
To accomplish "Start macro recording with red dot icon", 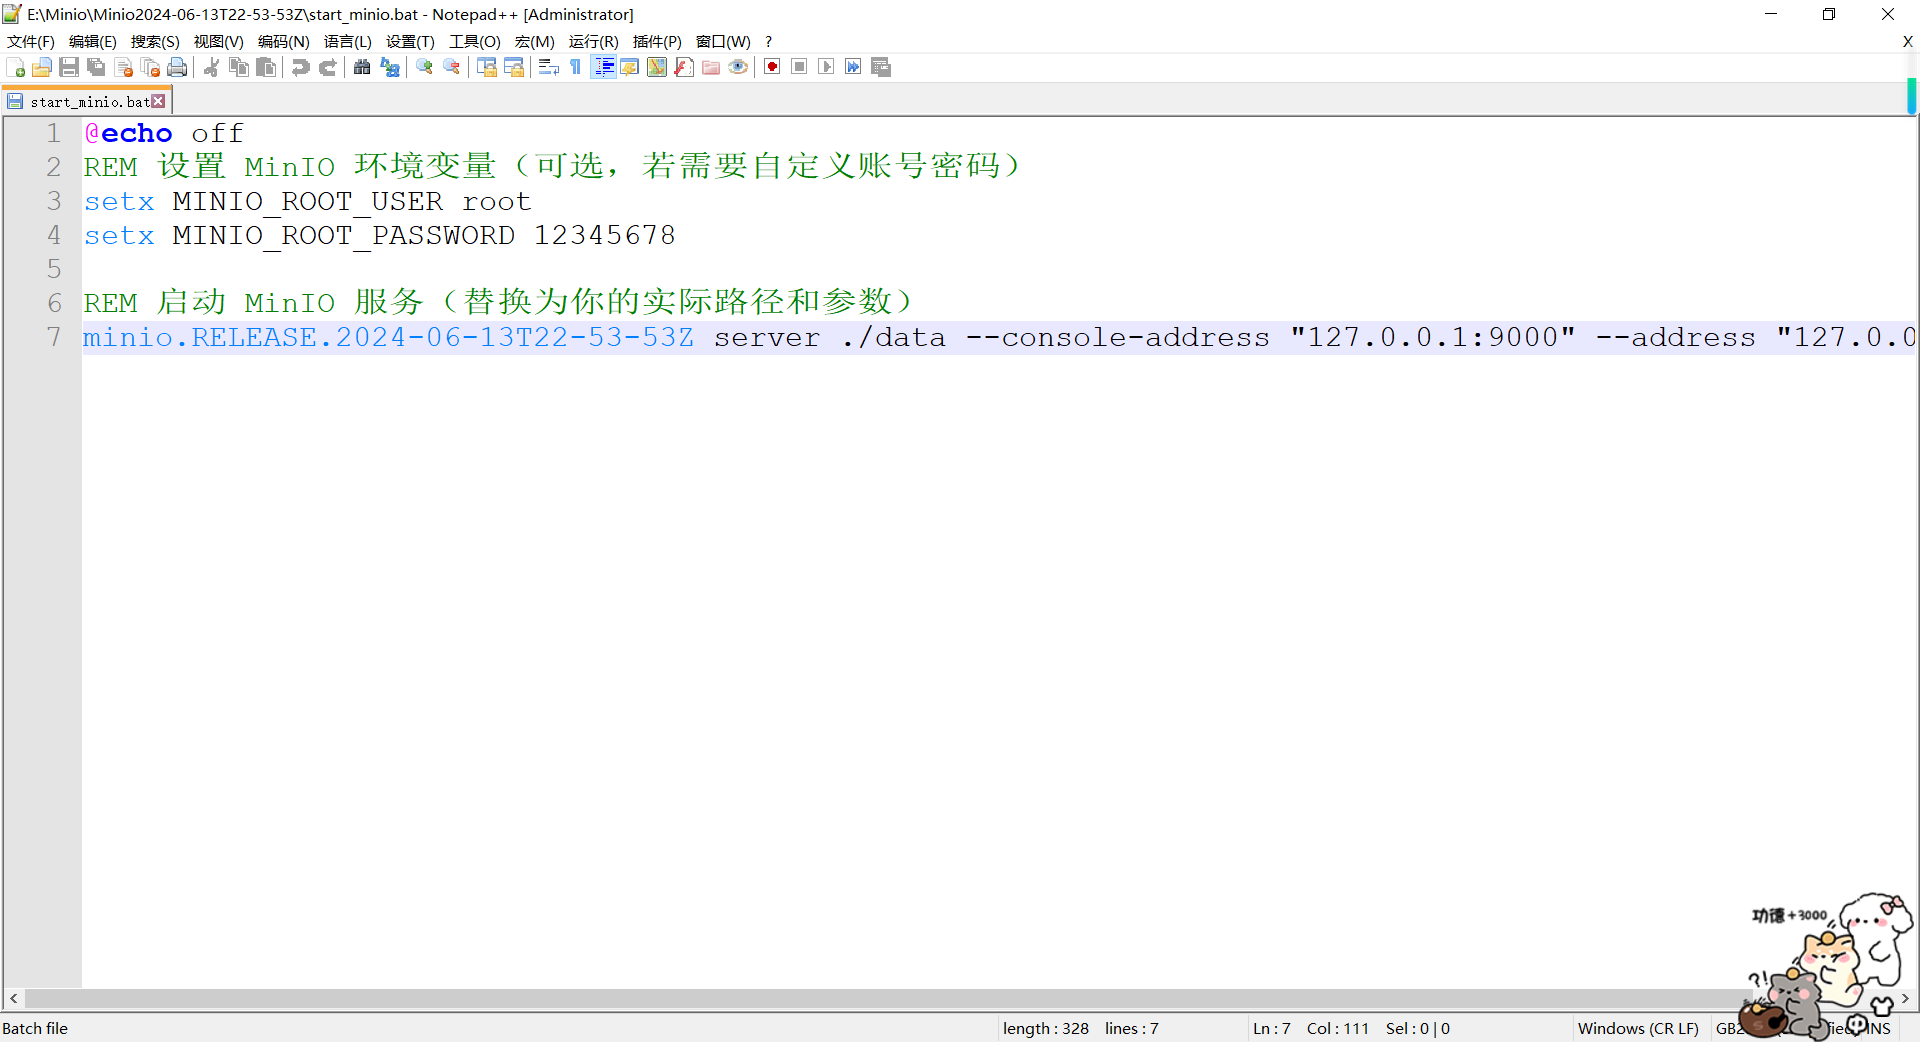I will [772, 67].
